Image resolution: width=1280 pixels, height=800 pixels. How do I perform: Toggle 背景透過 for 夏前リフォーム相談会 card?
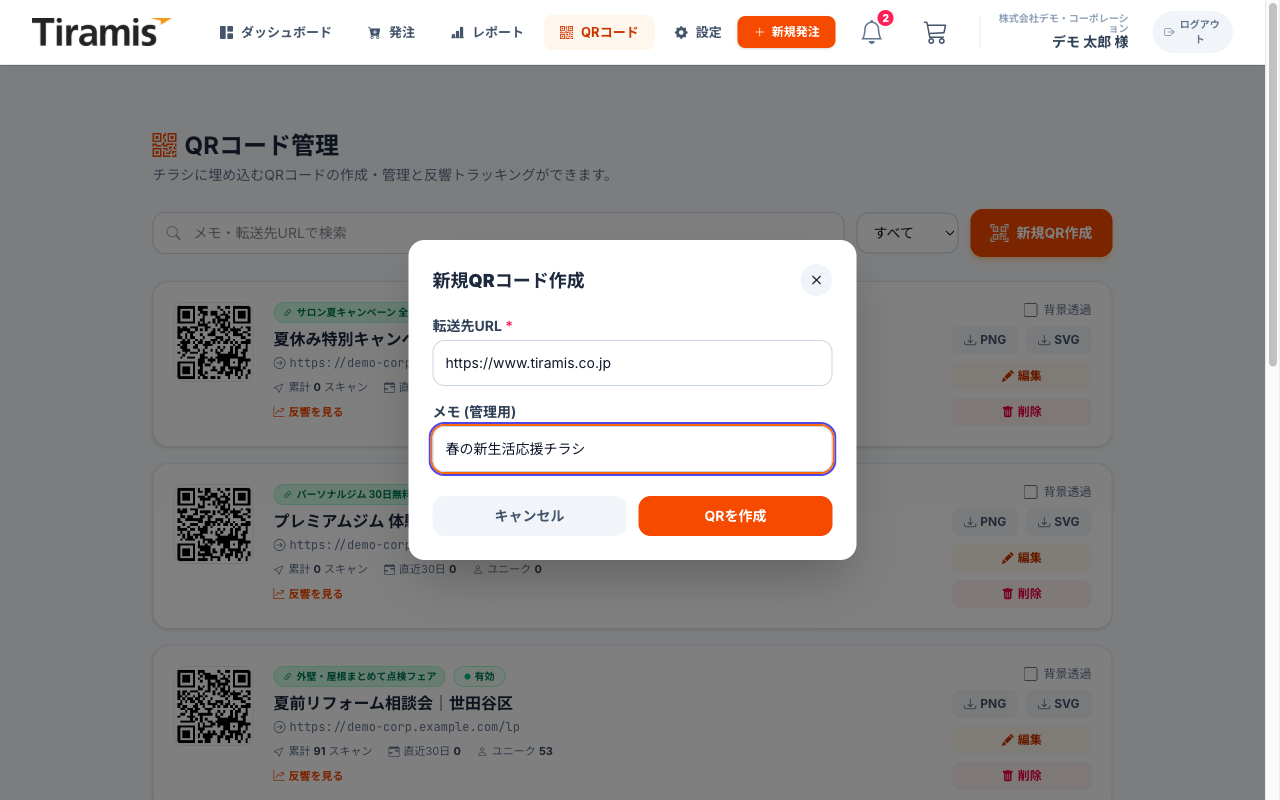click(x=1031, y=674)
